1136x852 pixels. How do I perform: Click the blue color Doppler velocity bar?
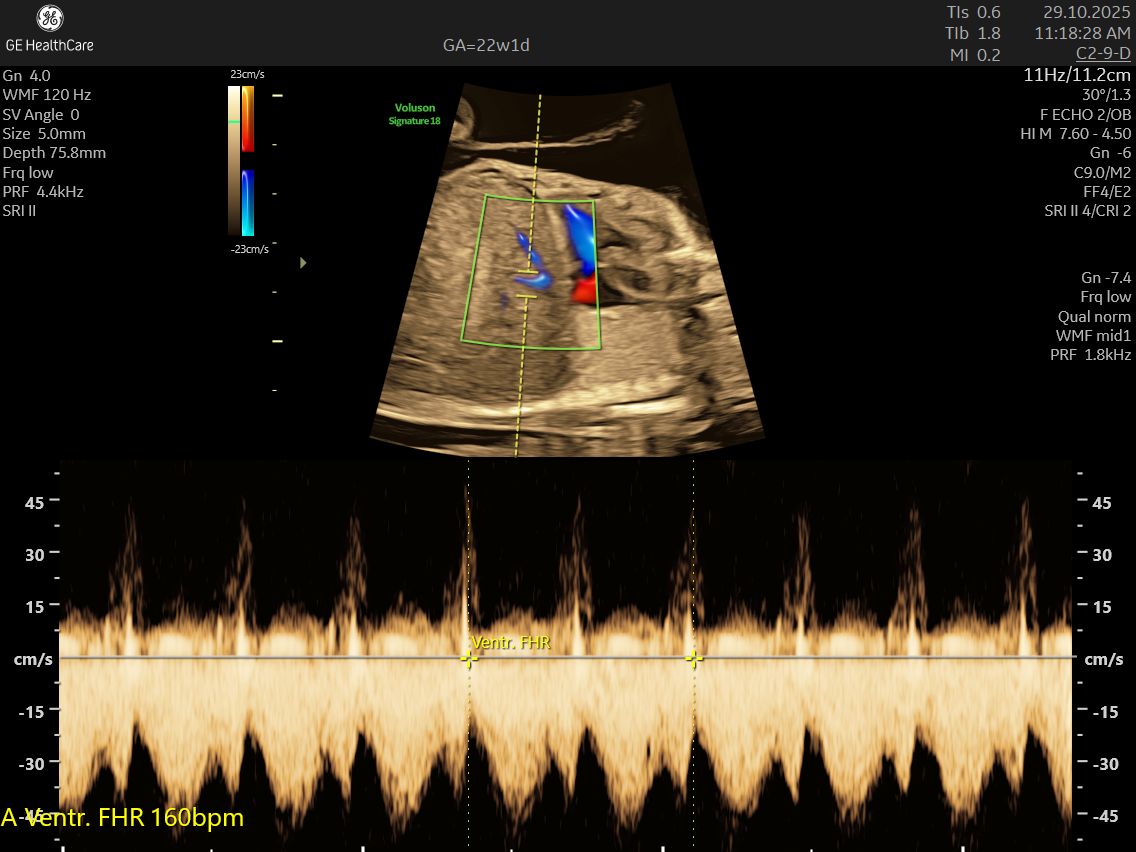point(247,202)
